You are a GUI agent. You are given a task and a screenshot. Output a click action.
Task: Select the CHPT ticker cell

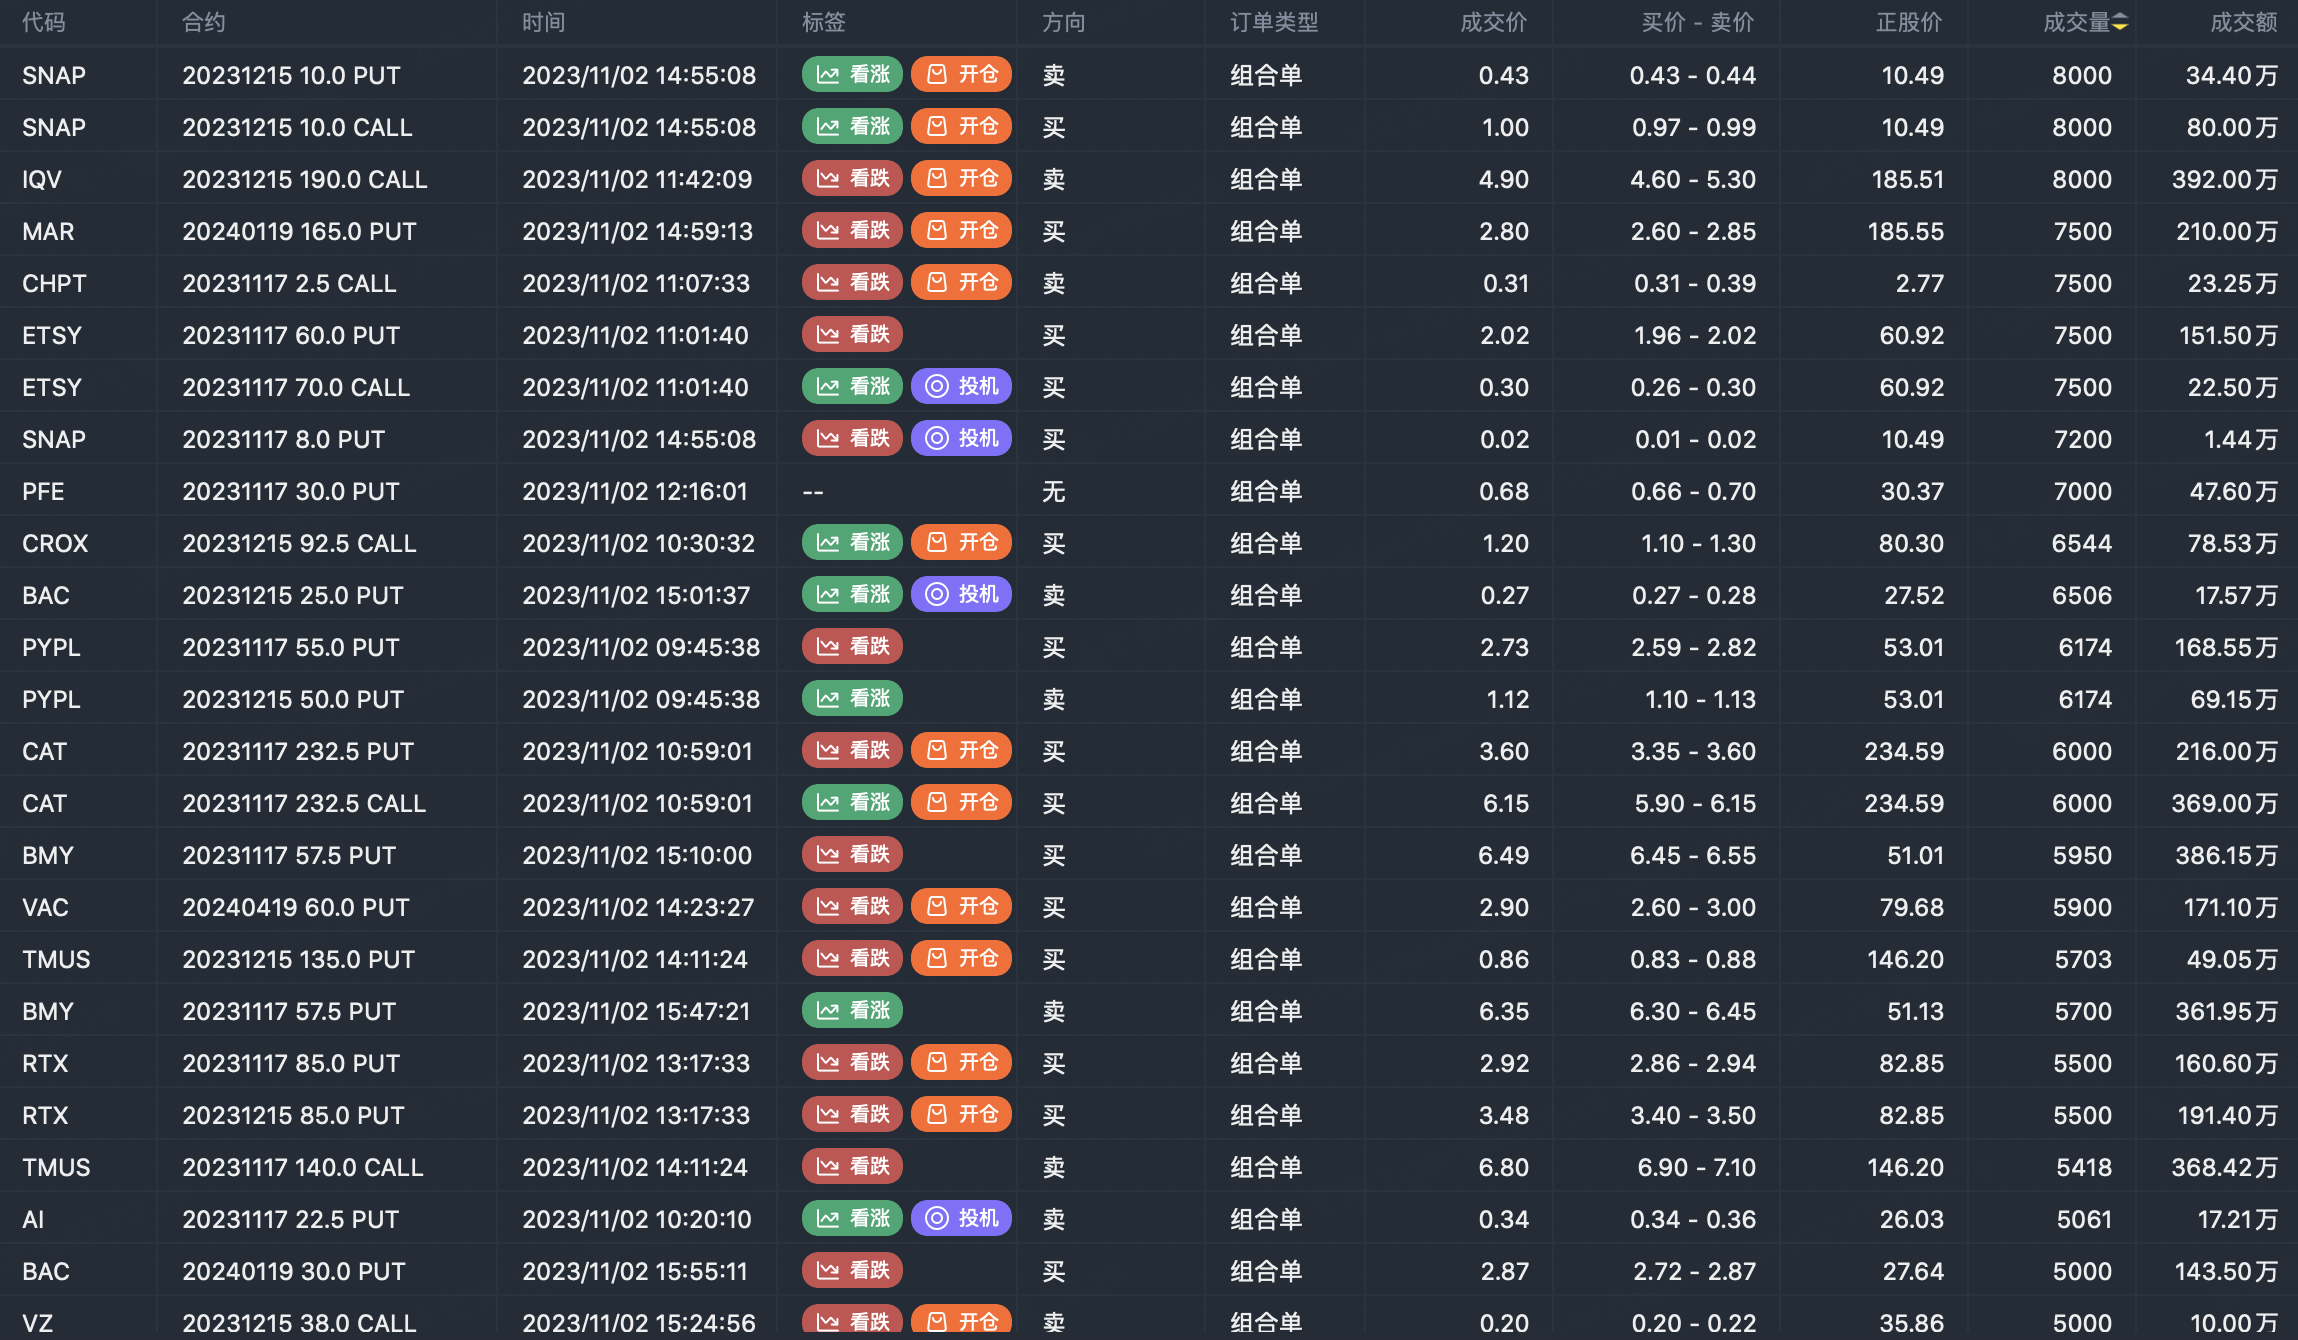click(54, 284)
